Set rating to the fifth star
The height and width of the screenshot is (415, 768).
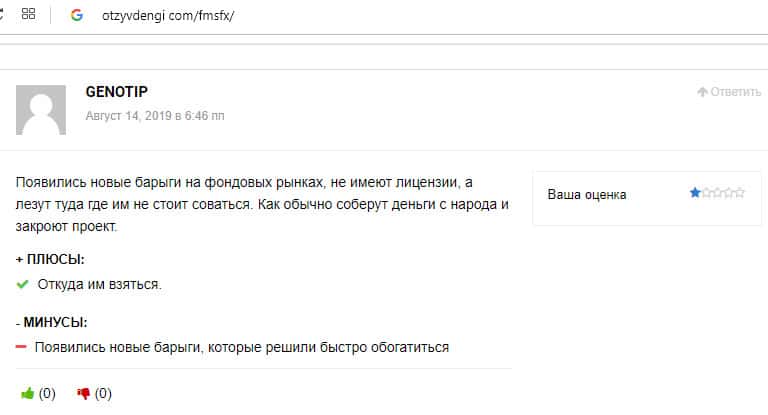pyautogui.click(x=739, y=193)
